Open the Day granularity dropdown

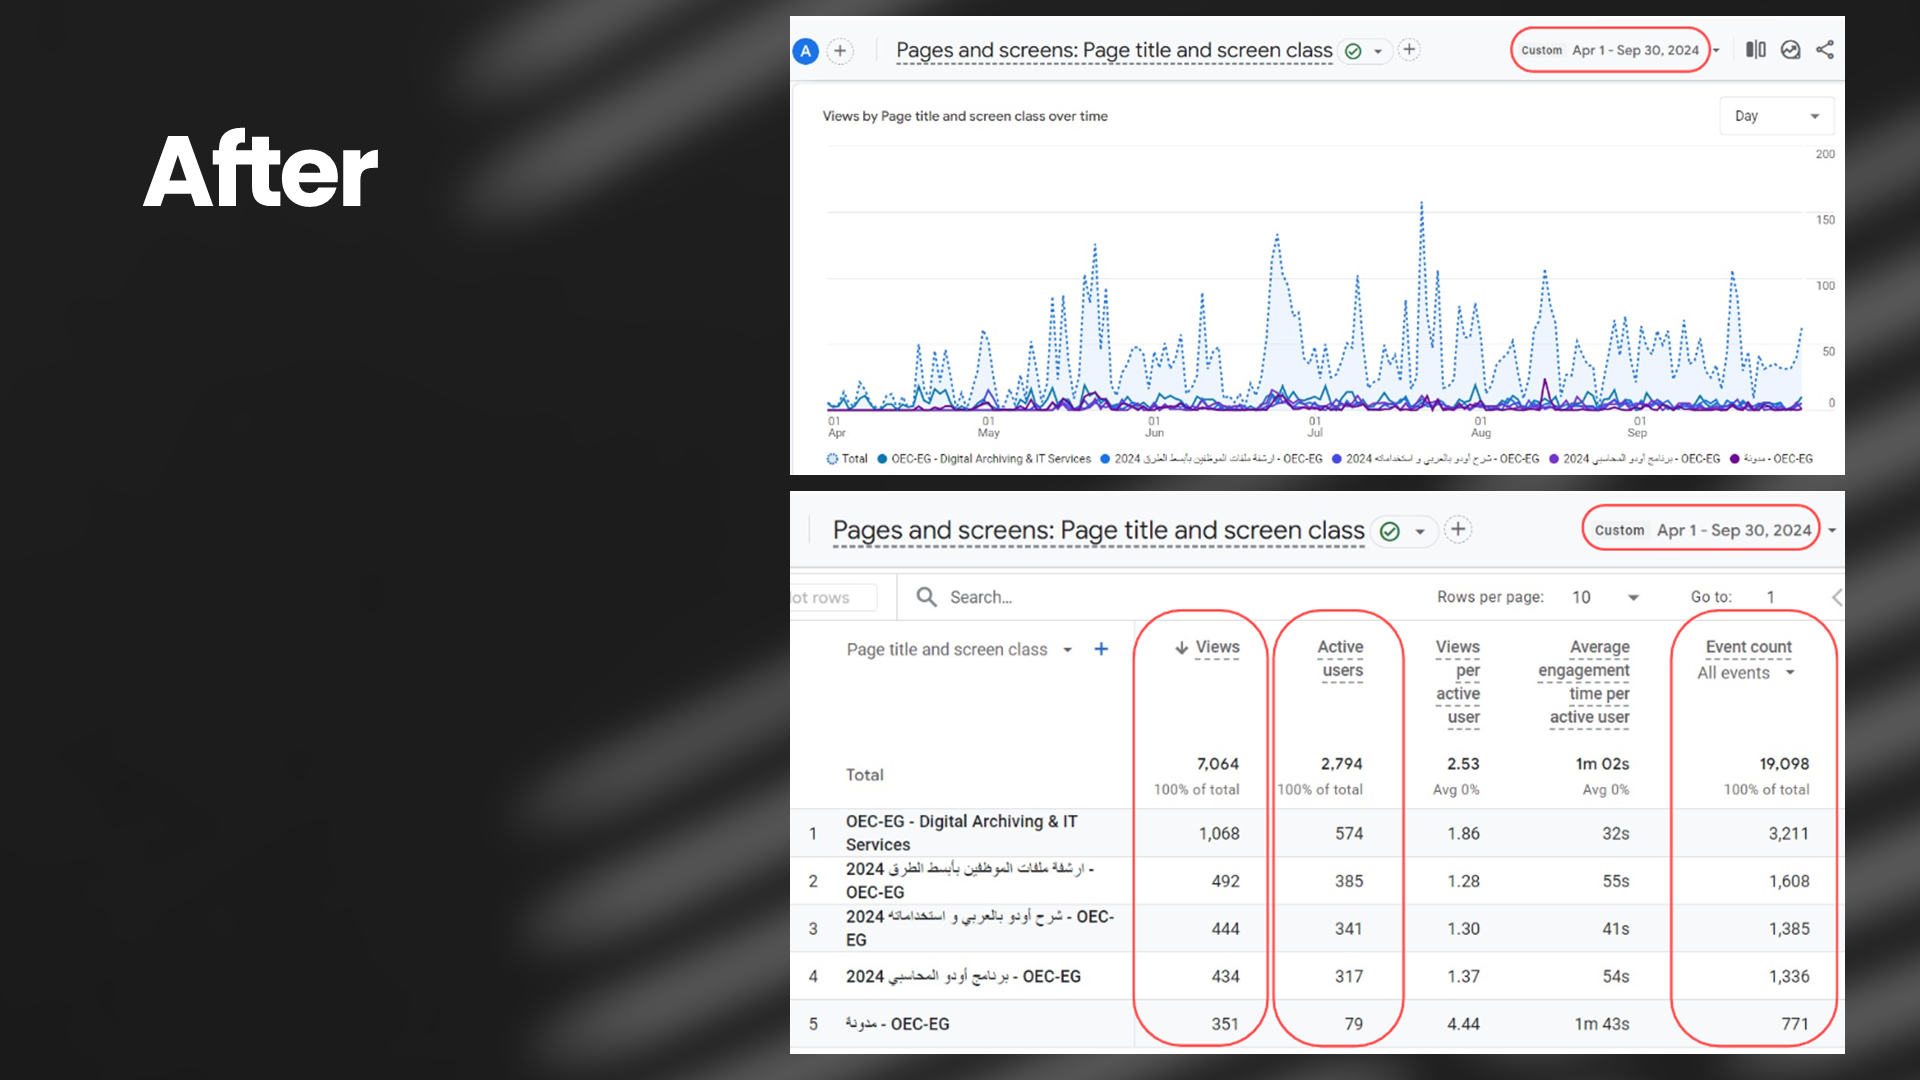pyautogui.click(x=1776, y=116)
